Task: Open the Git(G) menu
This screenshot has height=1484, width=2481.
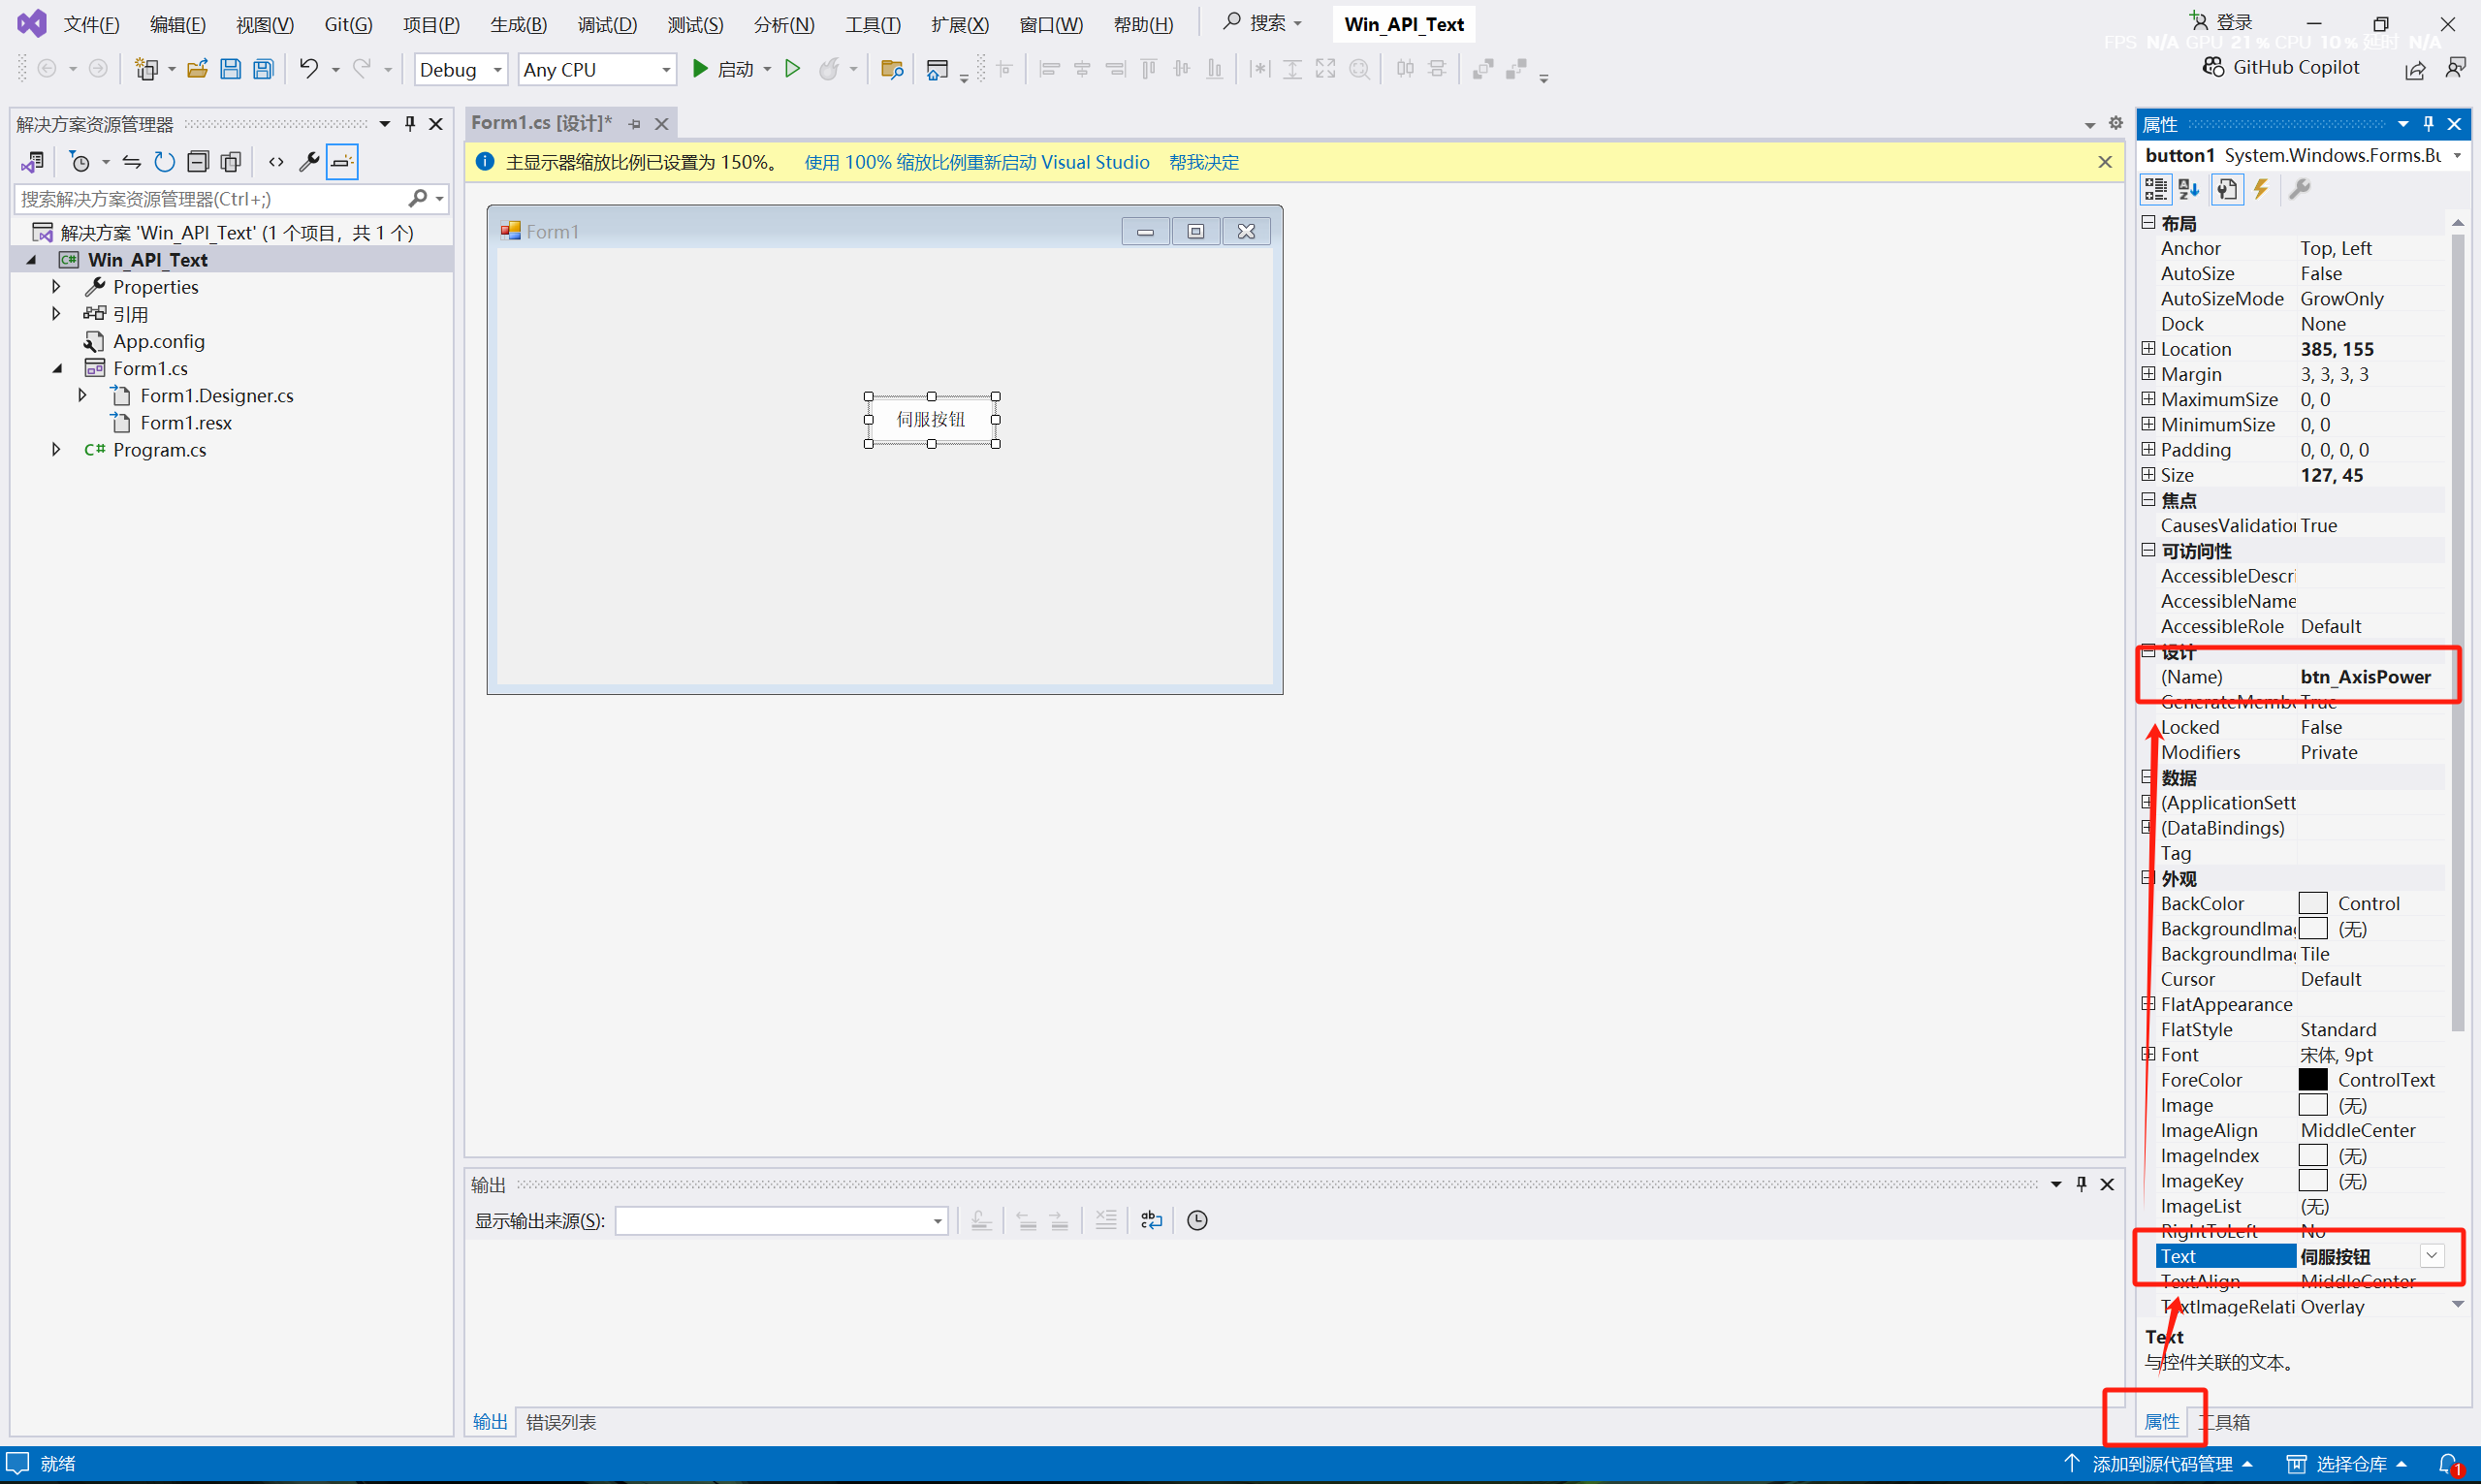Action: pos(348,24)
